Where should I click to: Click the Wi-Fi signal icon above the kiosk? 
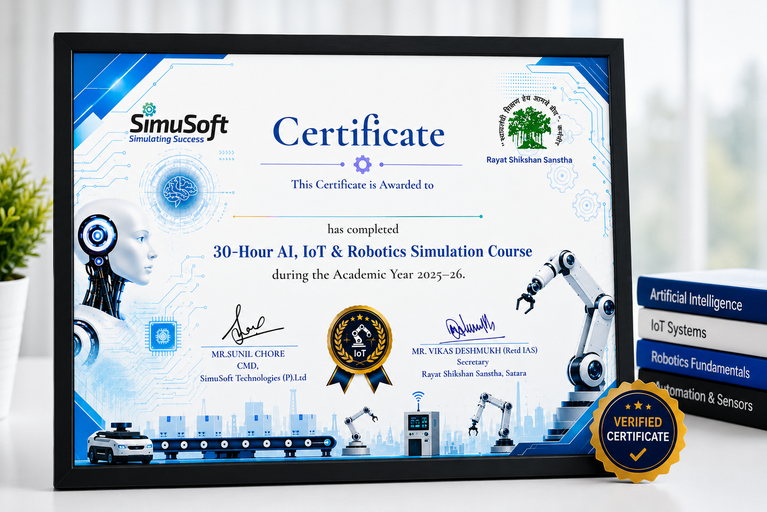(418, 399)
